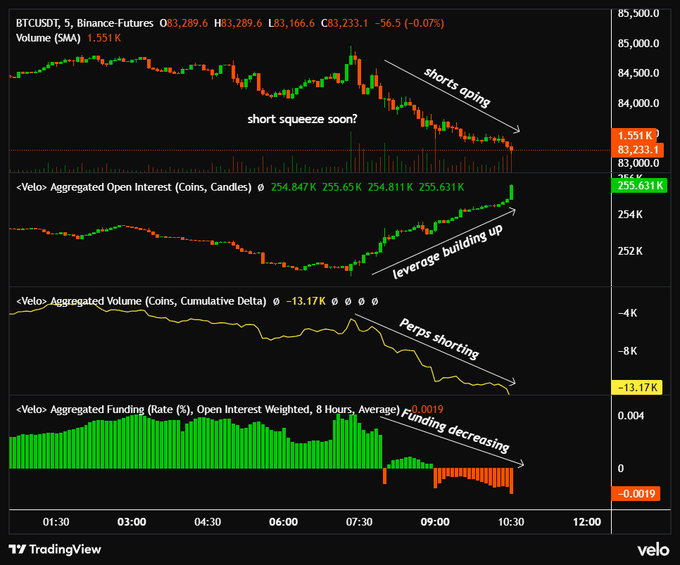This screenshot has width=680, height=565.
Task: Click the Volume (SMA) indicator label
Action: pyautogui.click(x=48, y=38)
